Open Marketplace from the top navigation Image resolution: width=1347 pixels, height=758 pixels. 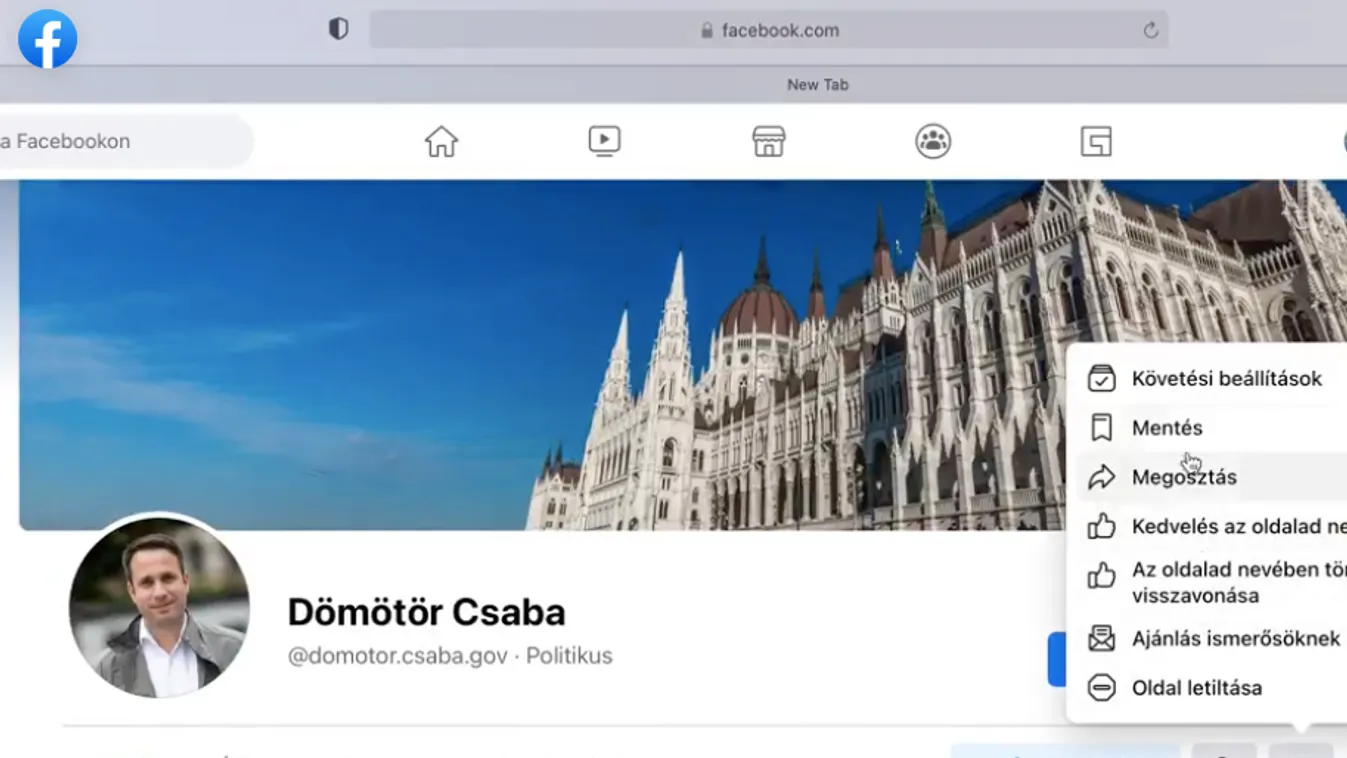768,141
